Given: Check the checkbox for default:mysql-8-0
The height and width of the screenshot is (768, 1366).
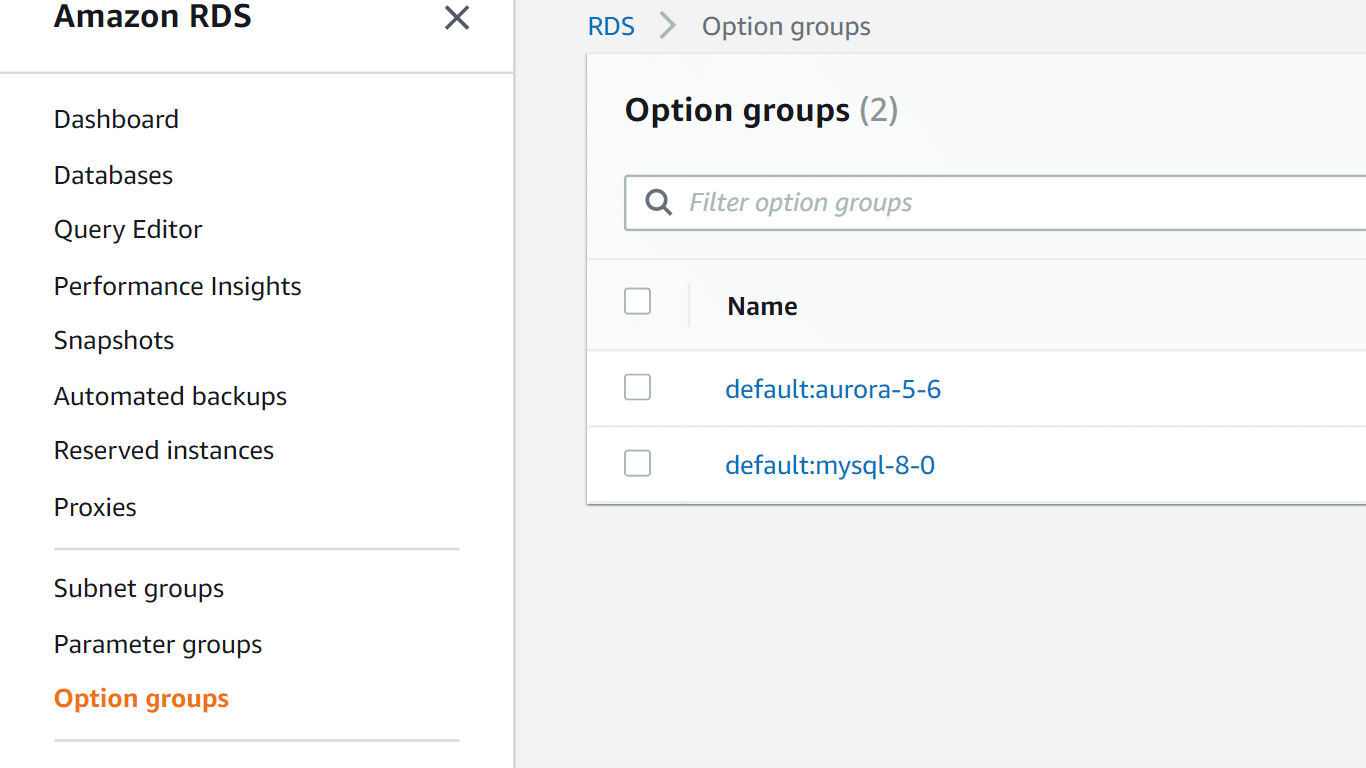Looking at the screenshot, I should [x=637, y=463].
